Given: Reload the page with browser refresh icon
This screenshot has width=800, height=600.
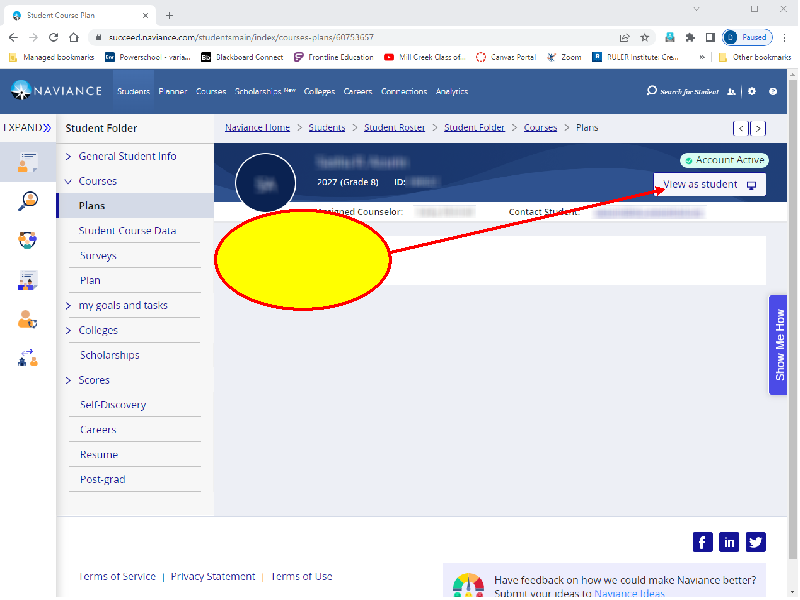Looking at the screenshot, I should (x=53, y=37).
